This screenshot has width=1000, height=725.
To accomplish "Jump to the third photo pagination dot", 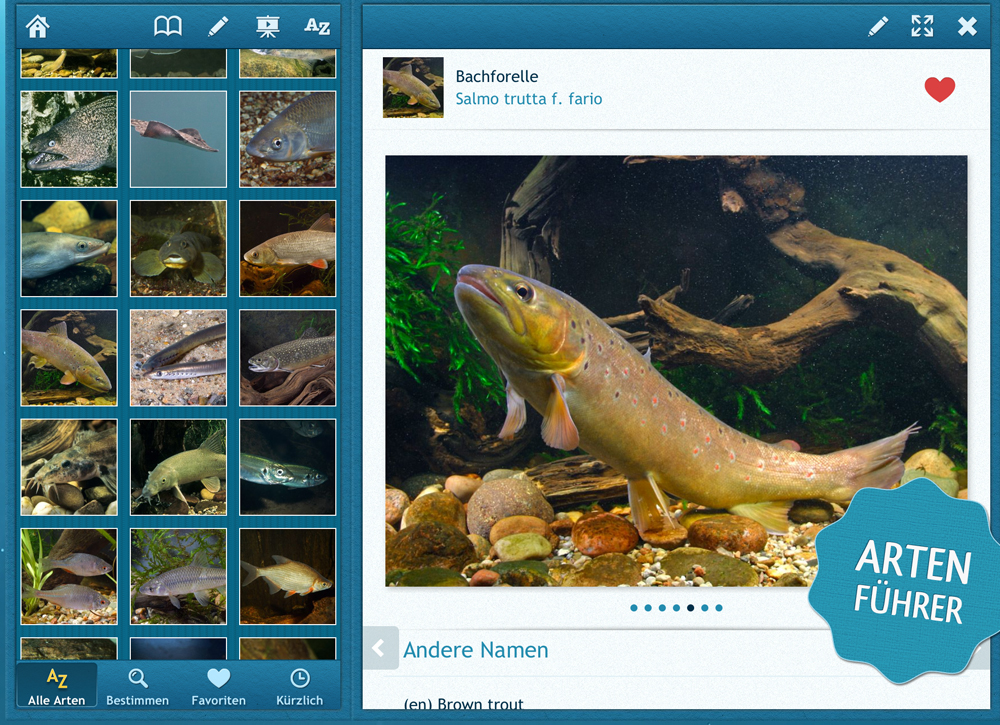I will [662, 608].
